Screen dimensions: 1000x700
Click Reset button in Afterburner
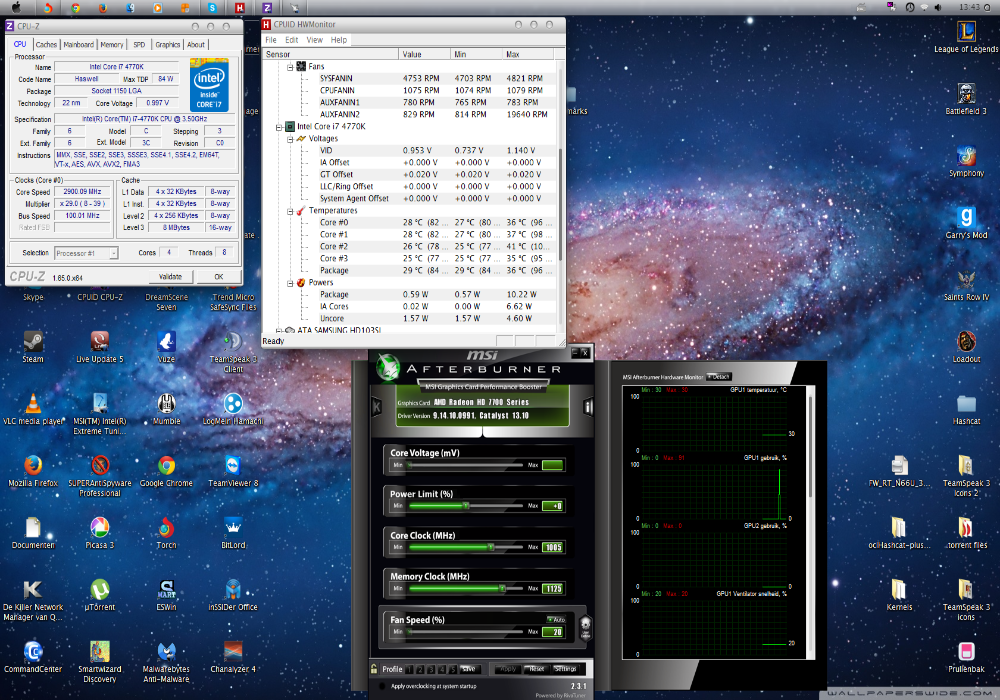tap(537, 669)
